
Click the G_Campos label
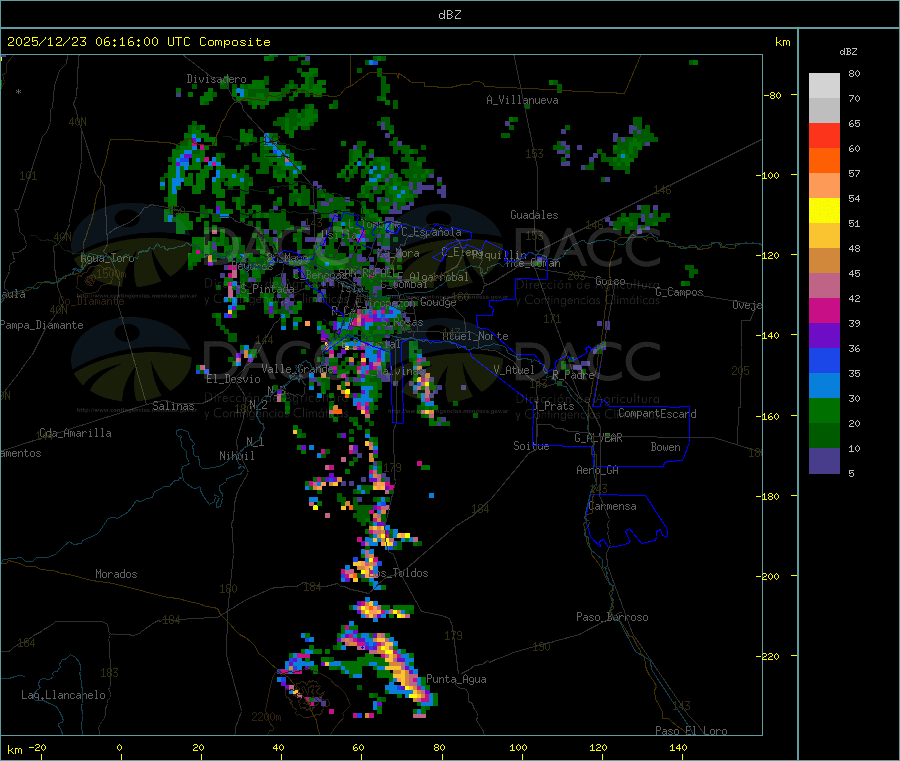click(x=680, y=292)
